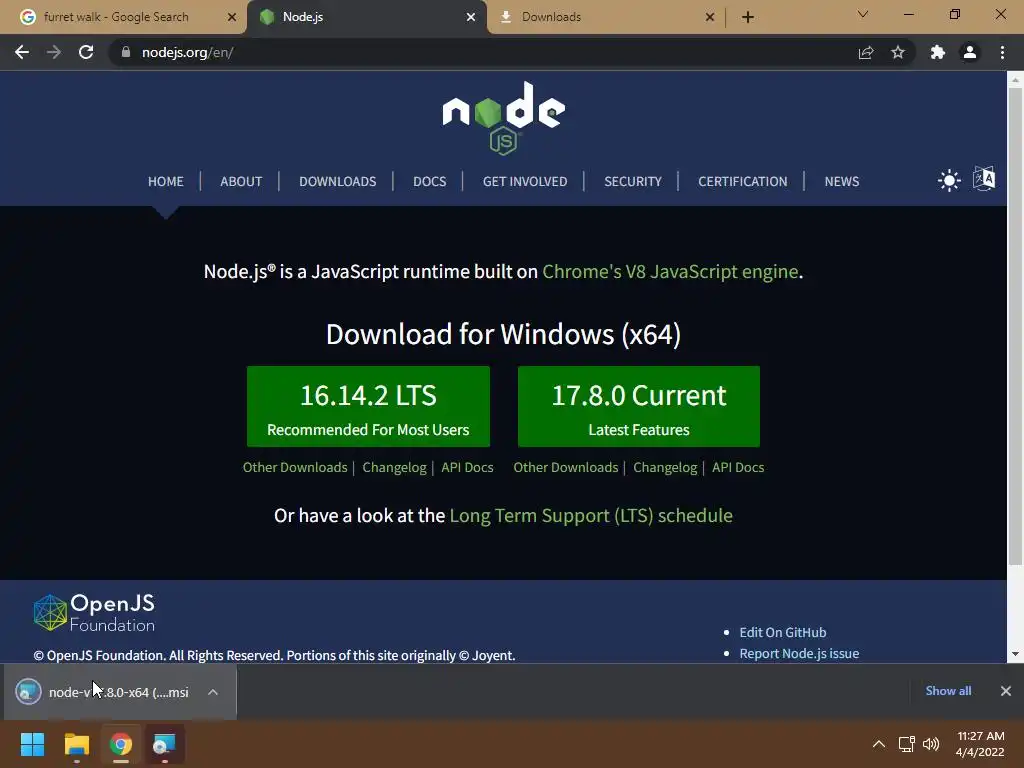Open API Docs under LTS
This screenshot has height=768, width=1024.
coord(468,468)
